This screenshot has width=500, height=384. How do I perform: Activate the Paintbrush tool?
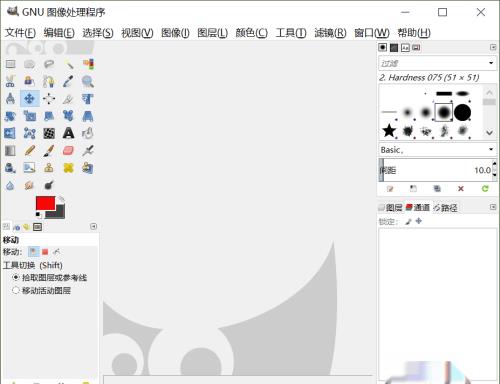(49, 150)
